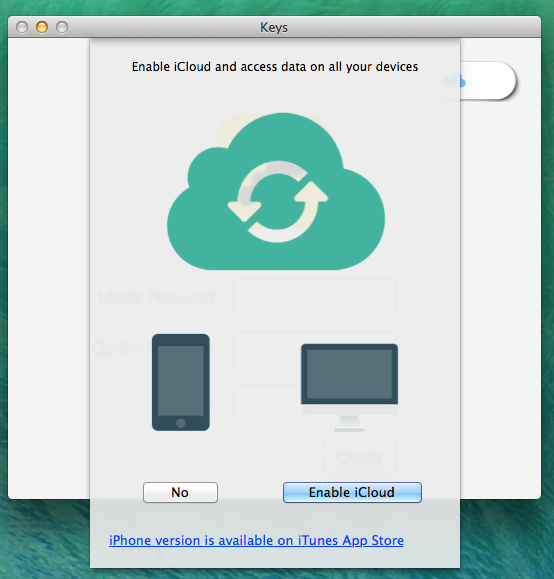554x579 pixels.
Task: Select the dialog heading about enabling iCloud
Action: click(275, 67)
